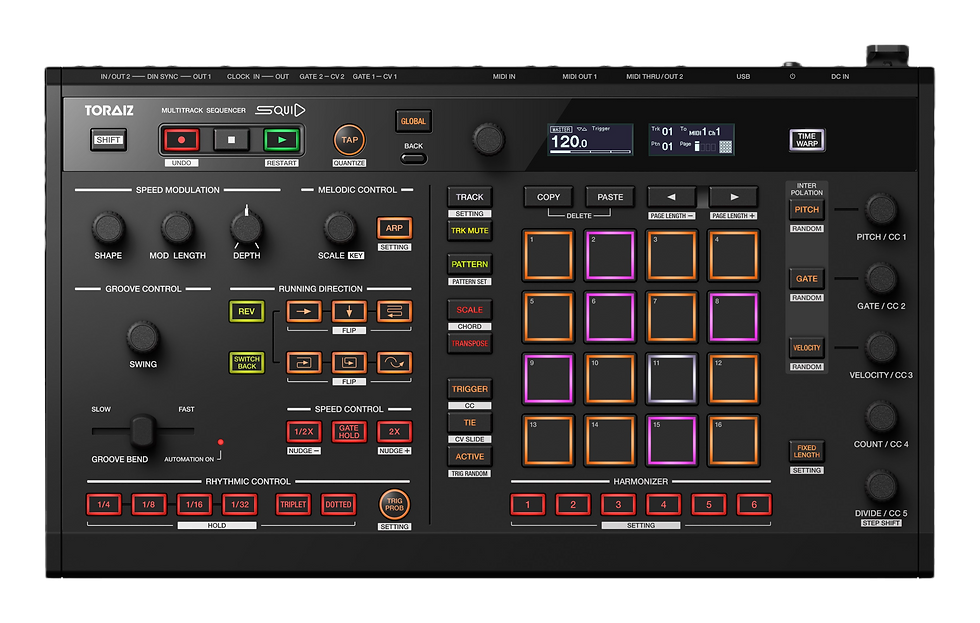Select the 1/4 rhythmic control button
This screenshot has height=623, width=980.
pyautogui.click(x=104, y=504)
